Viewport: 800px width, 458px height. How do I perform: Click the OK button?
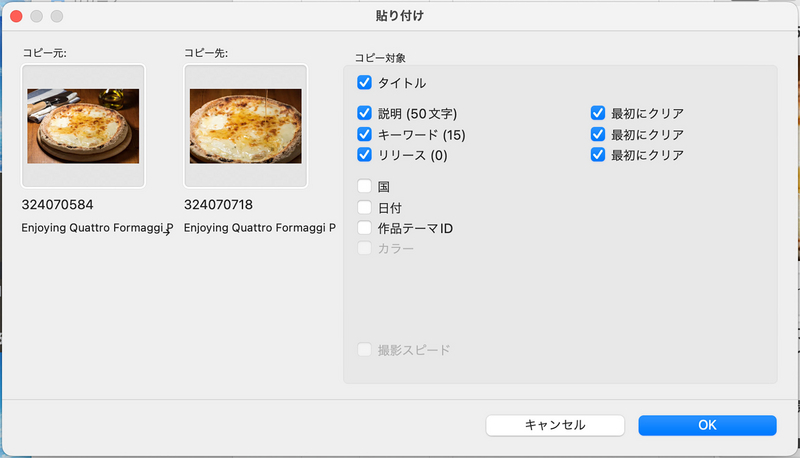(x=707, y=425)
